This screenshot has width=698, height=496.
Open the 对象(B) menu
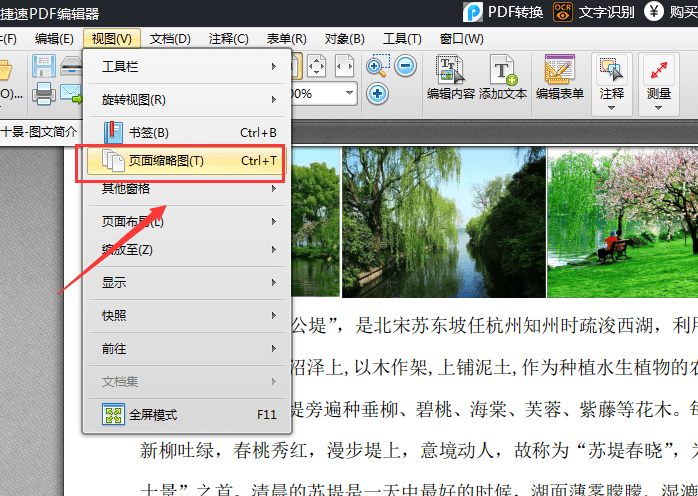point(345,39)
